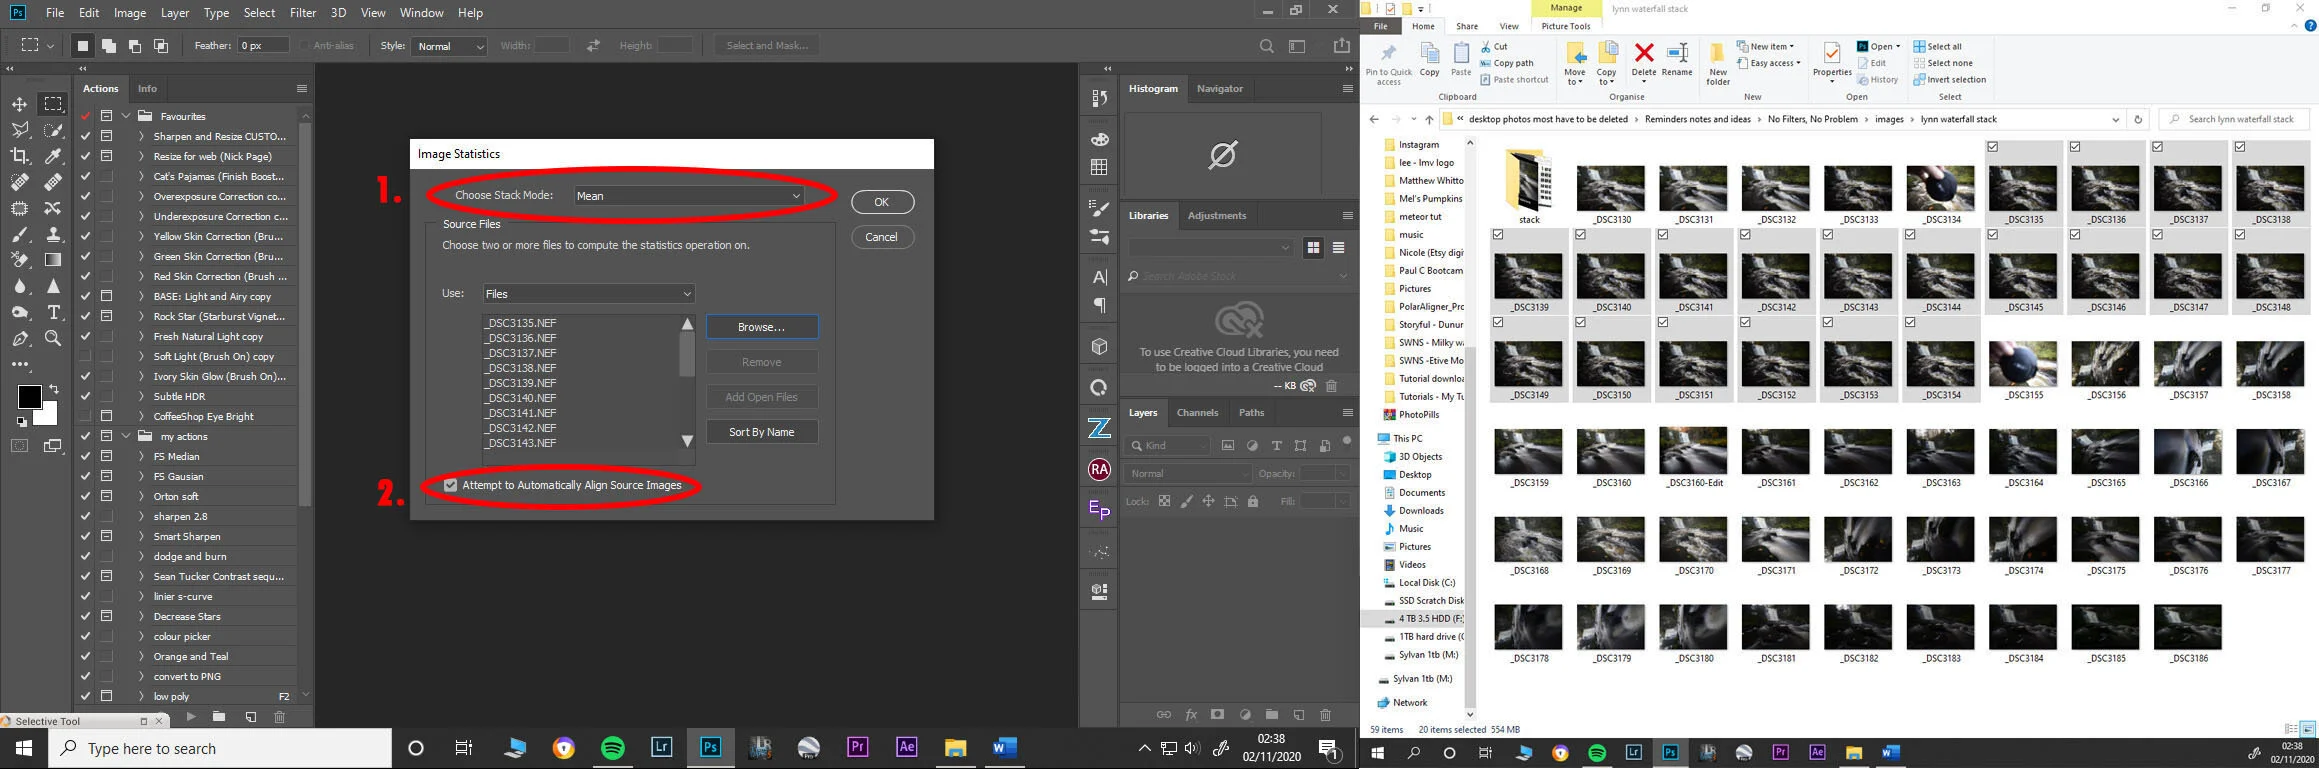
Task: Expand the dodge and burn action
Action: point(141,556)
